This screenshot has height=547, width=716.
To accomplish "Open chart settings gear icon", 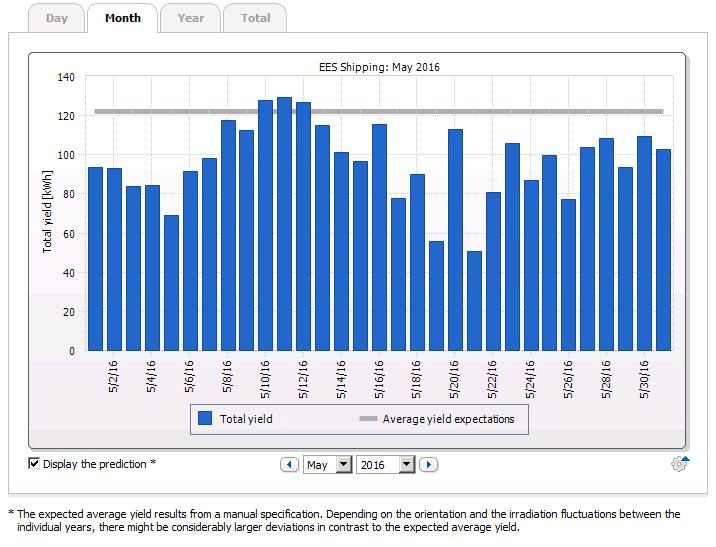I will (x=679, y=464).
